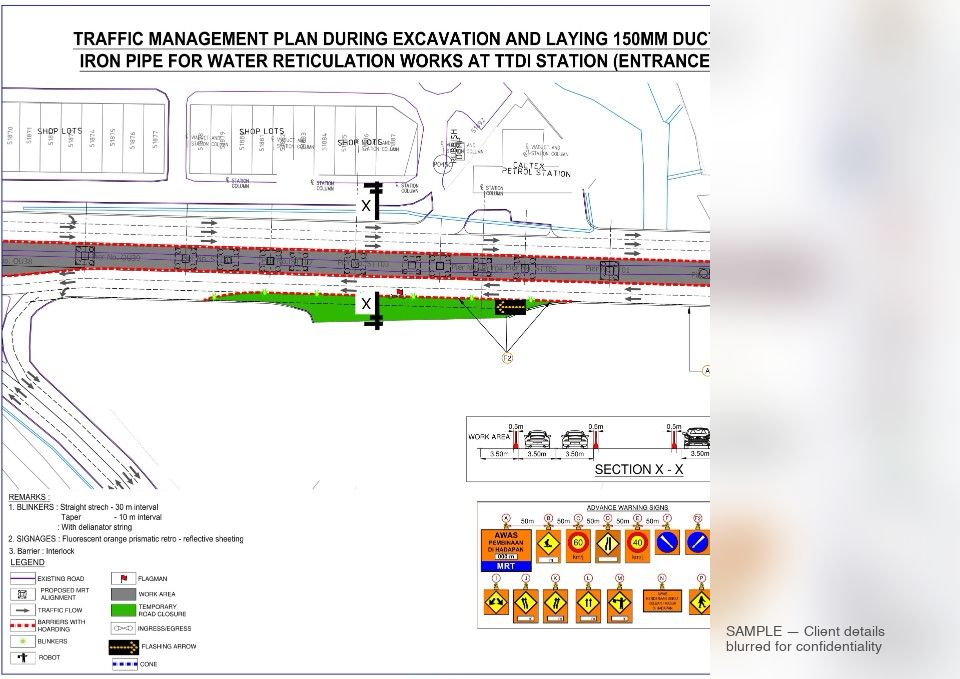Click the Traffic Flow arrow legend icon
Viewport: 960px width, 679px height.
[21, 610]
